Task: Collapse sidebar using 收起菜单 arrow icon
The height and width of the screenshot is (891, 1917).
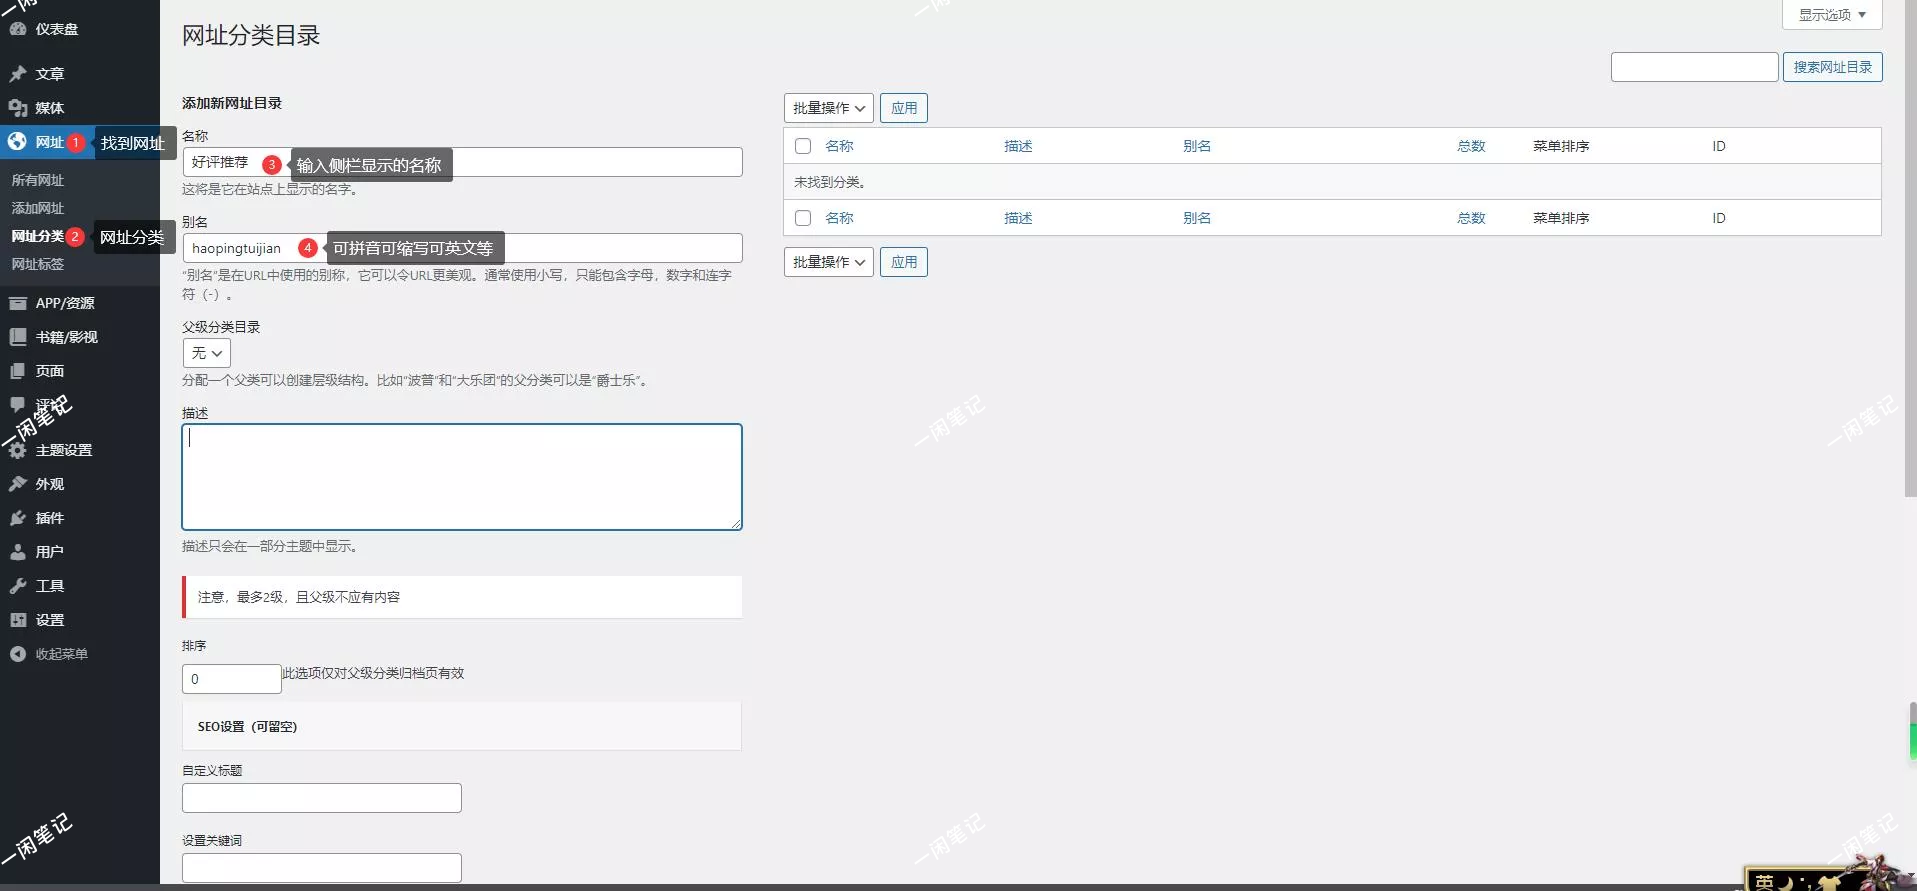Action: 18,654
